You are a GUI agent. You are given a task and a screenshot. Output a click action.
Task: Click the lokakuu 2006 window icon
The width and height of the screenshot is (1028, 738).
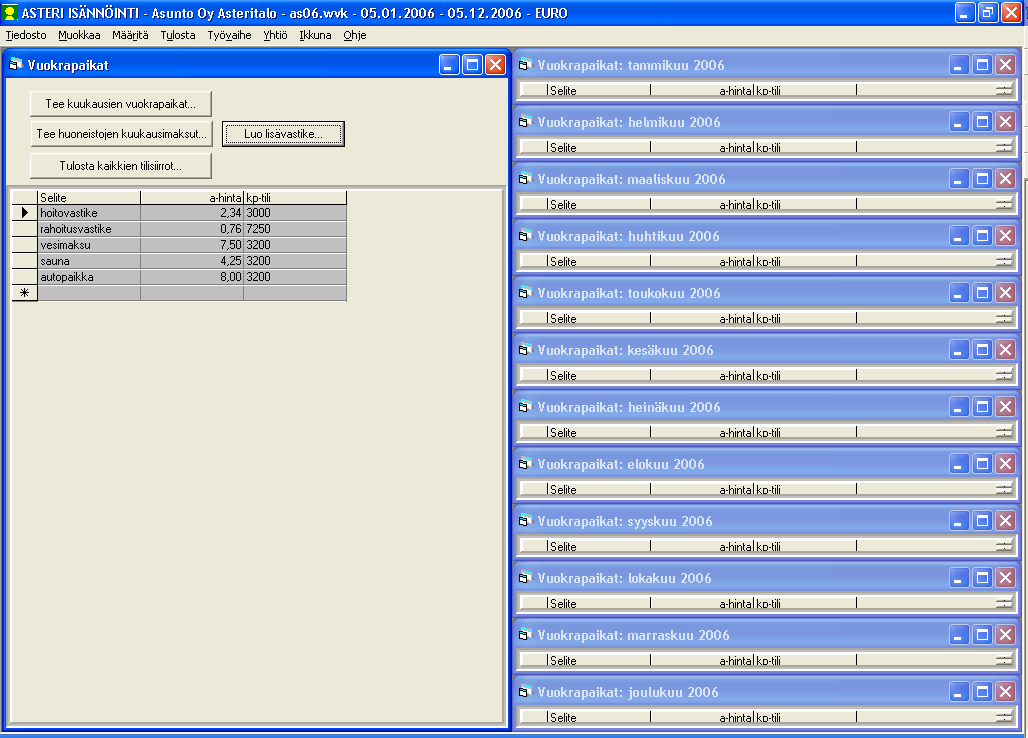click(524, 577)
